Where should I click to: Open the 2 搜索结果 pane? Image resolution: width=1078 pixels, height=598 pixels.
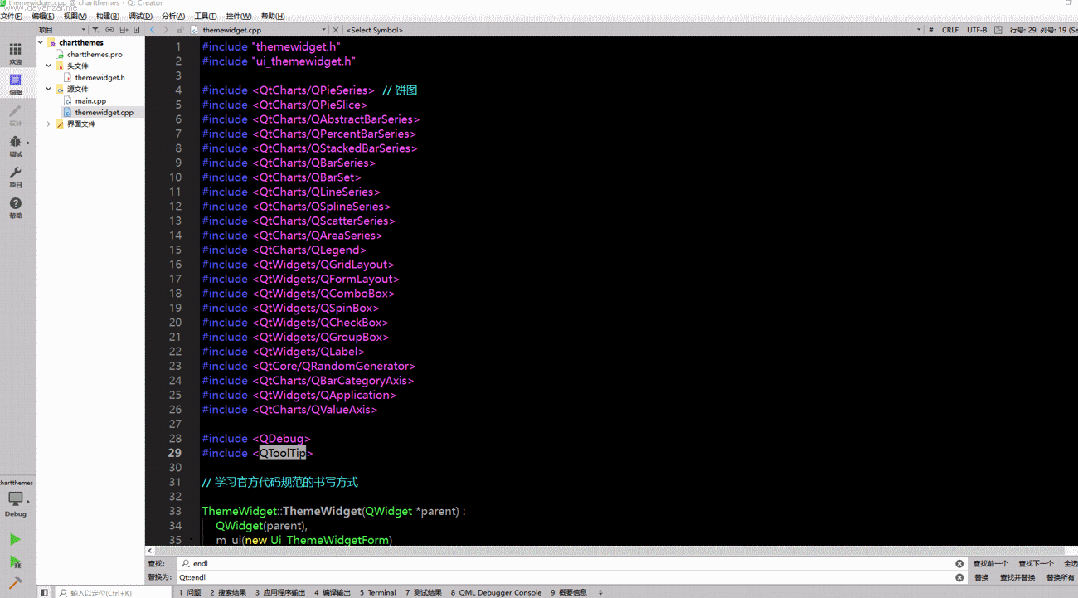[228, 593]
